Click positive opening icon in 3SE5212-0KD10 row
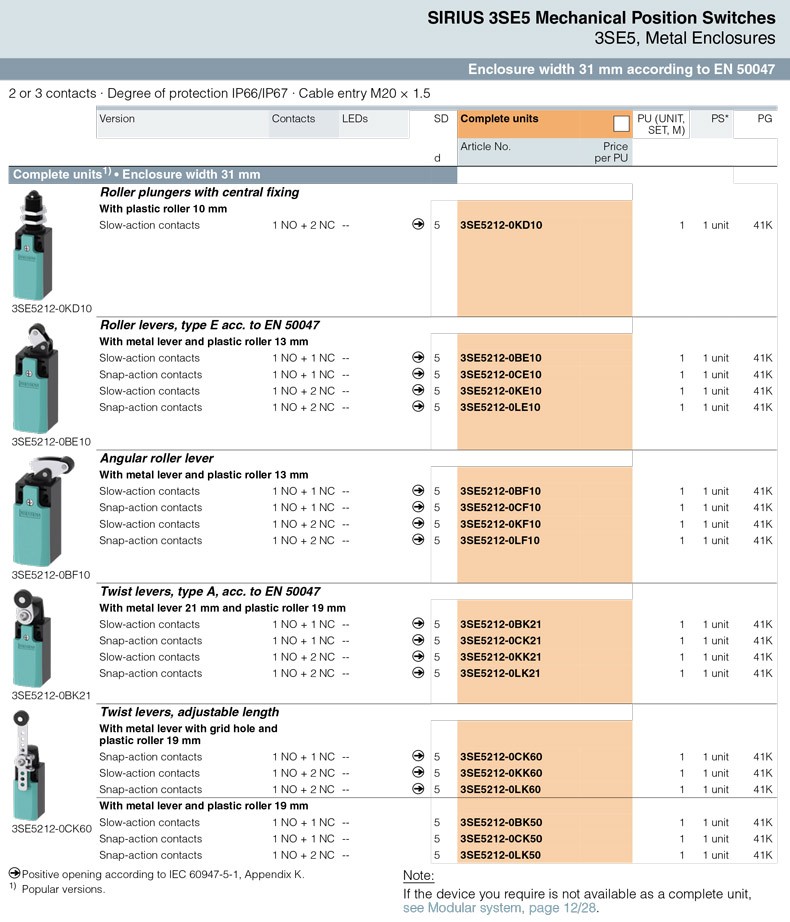 point(418,225)
